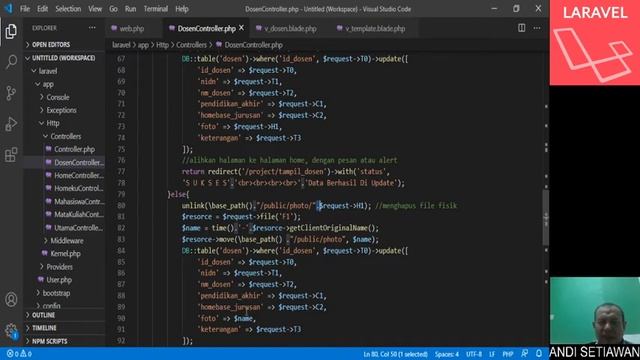Open the Explorer view in activity bar

pyautogui.click(x=11, y=31)
